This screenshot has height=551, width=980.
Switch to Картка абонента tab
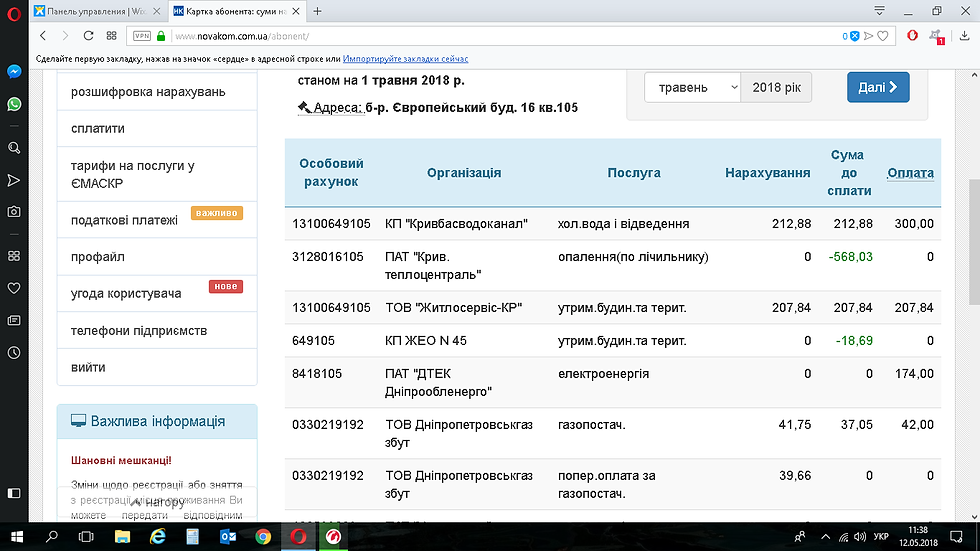pyautogui.click(x=237, y=11)
